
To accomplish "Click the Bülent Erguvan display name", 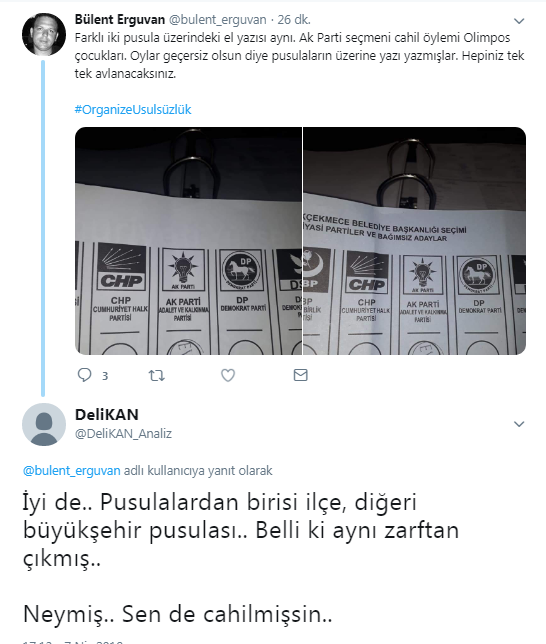I will tap(120, 19).
